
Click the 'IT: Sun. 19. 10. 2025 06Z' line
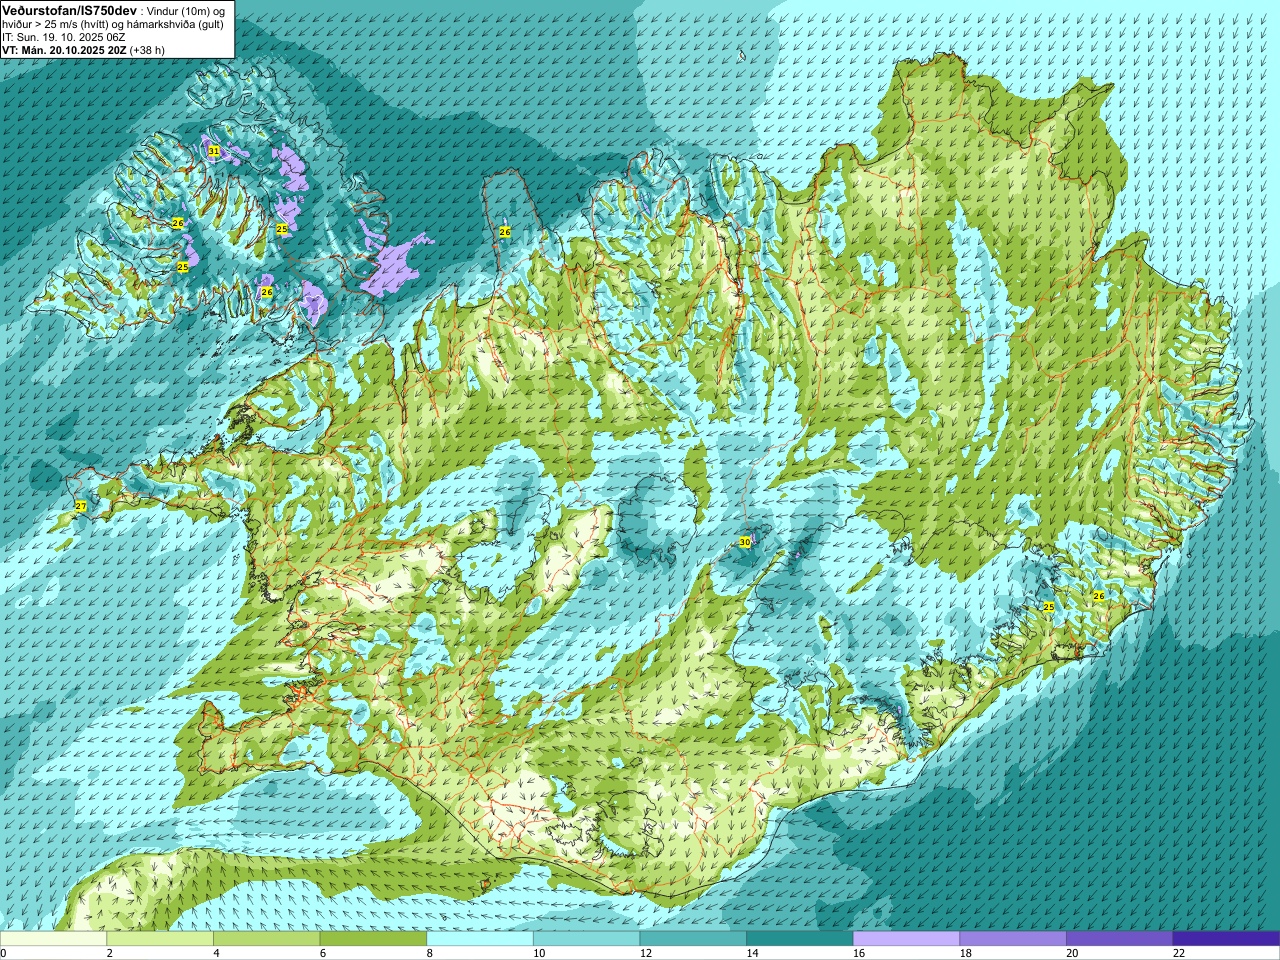[64, 37]
